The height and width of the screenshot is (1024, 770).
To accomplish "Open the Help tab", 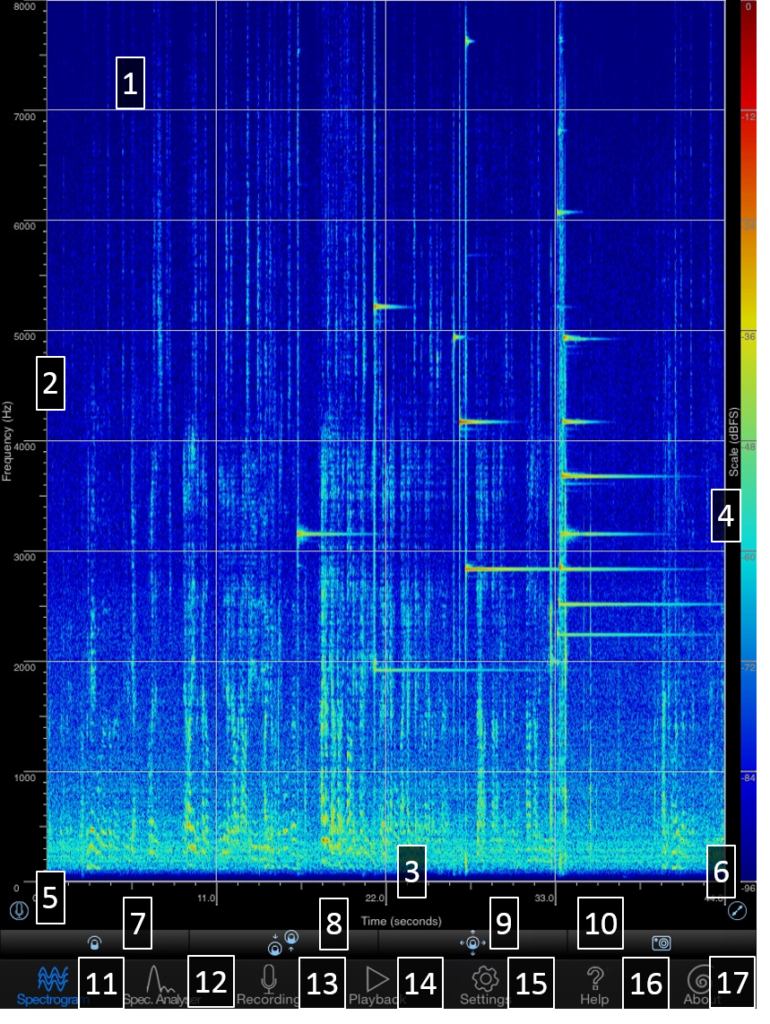I will pyautogui.click(x=594, y=985).
